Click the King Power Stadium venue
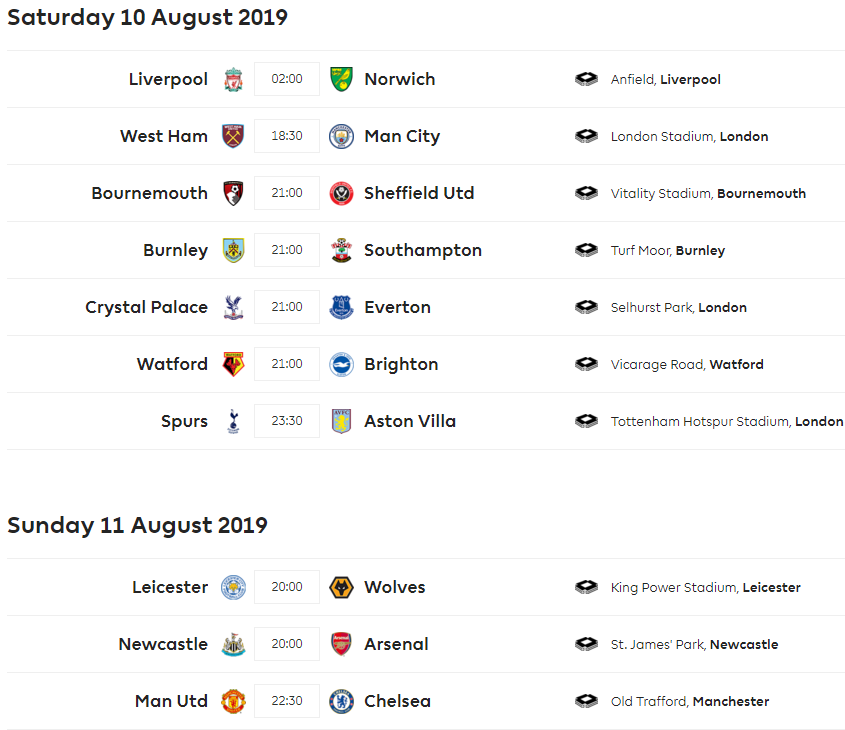Image resolution: width=845 pixels, height=730 pixels. [x=674, y=587]
